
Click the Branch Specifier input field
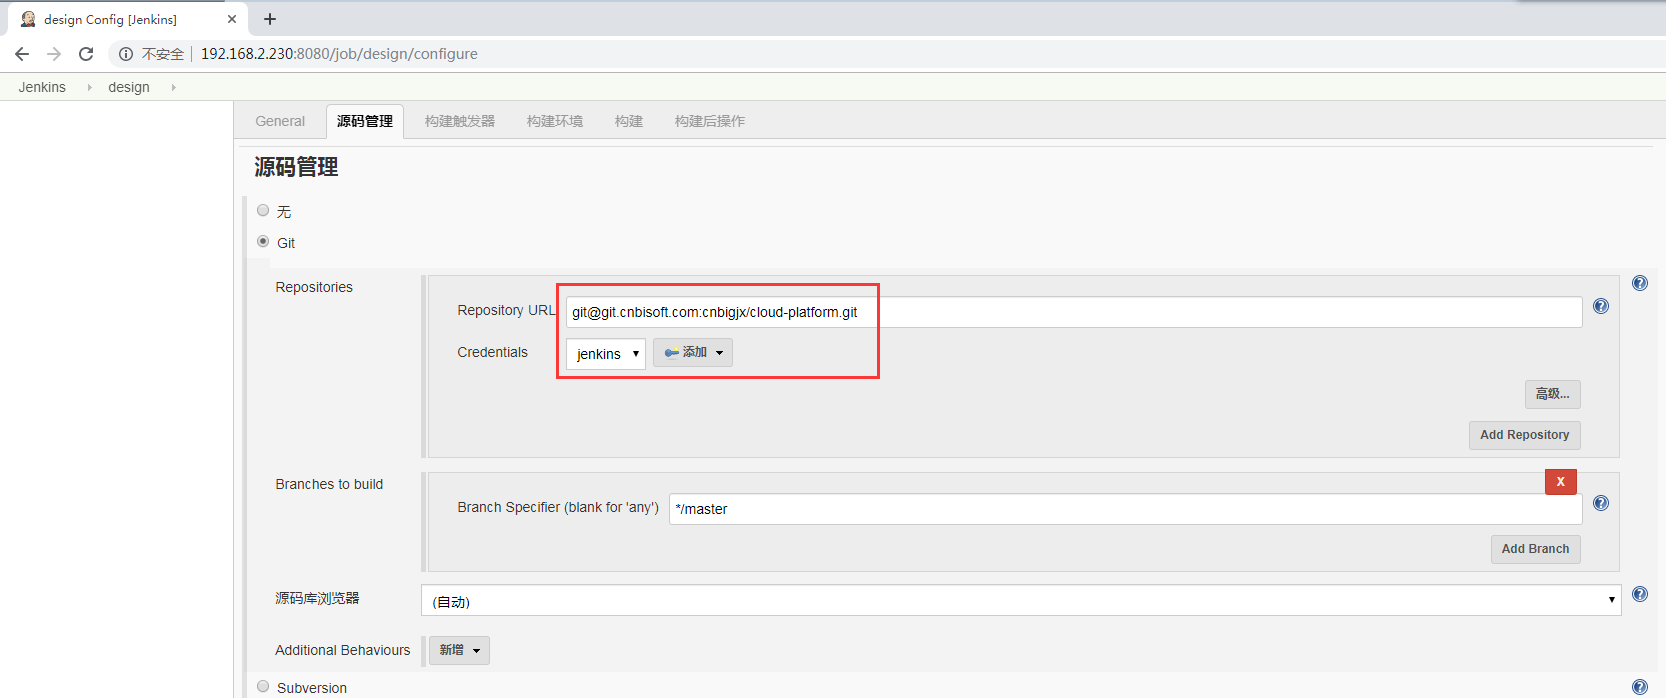(1126, 509)
